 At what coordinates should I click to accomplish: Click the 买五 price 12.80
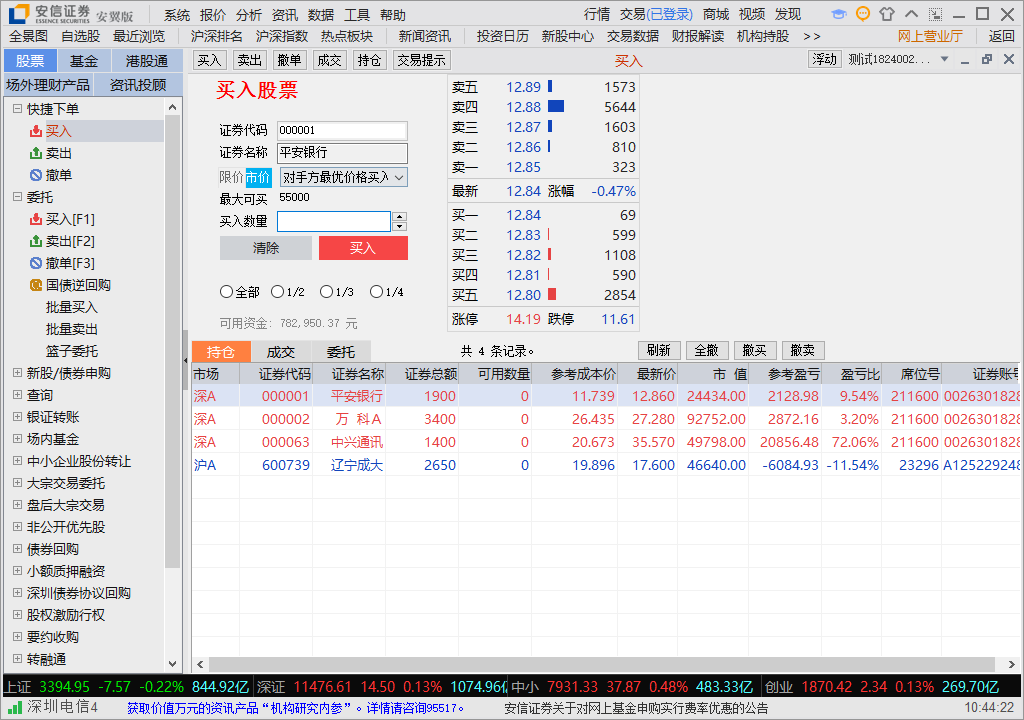(523, 295)
